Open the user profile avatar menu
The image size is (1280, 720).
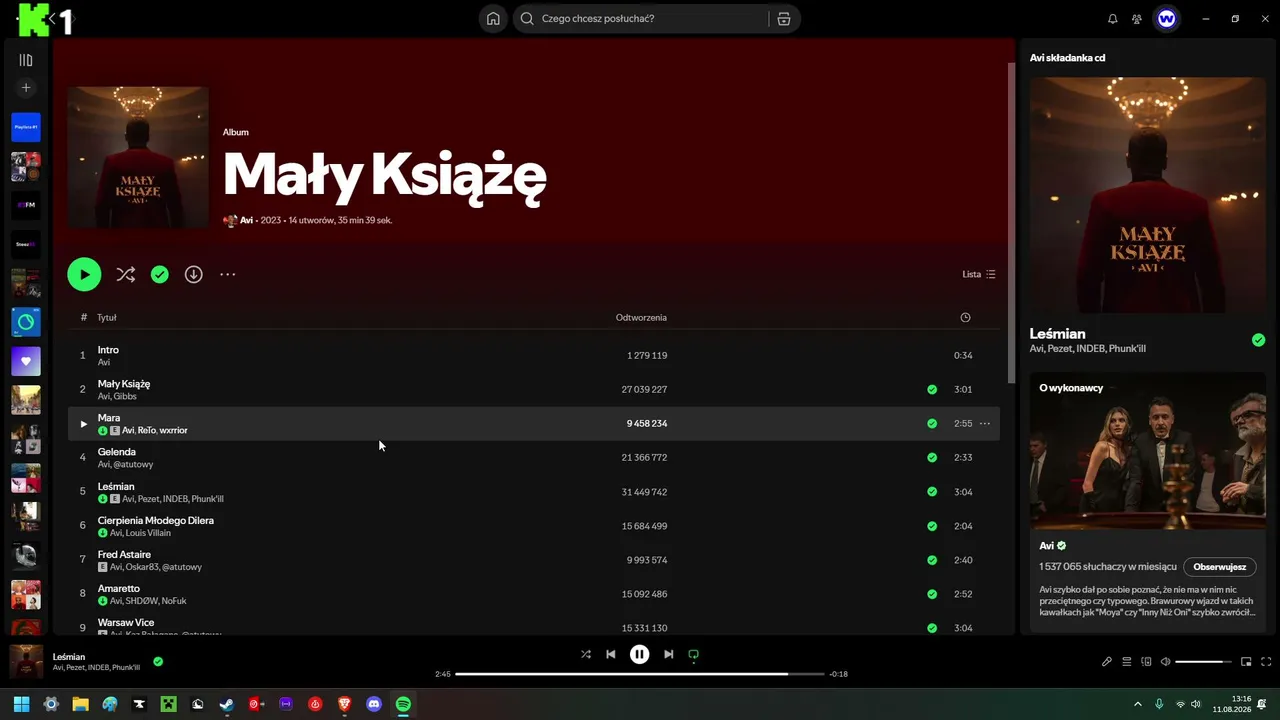(1166, 18)
